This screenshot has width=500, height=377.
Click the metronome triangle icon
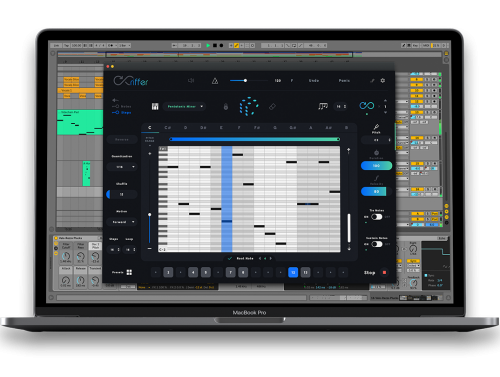coord(215,81)
